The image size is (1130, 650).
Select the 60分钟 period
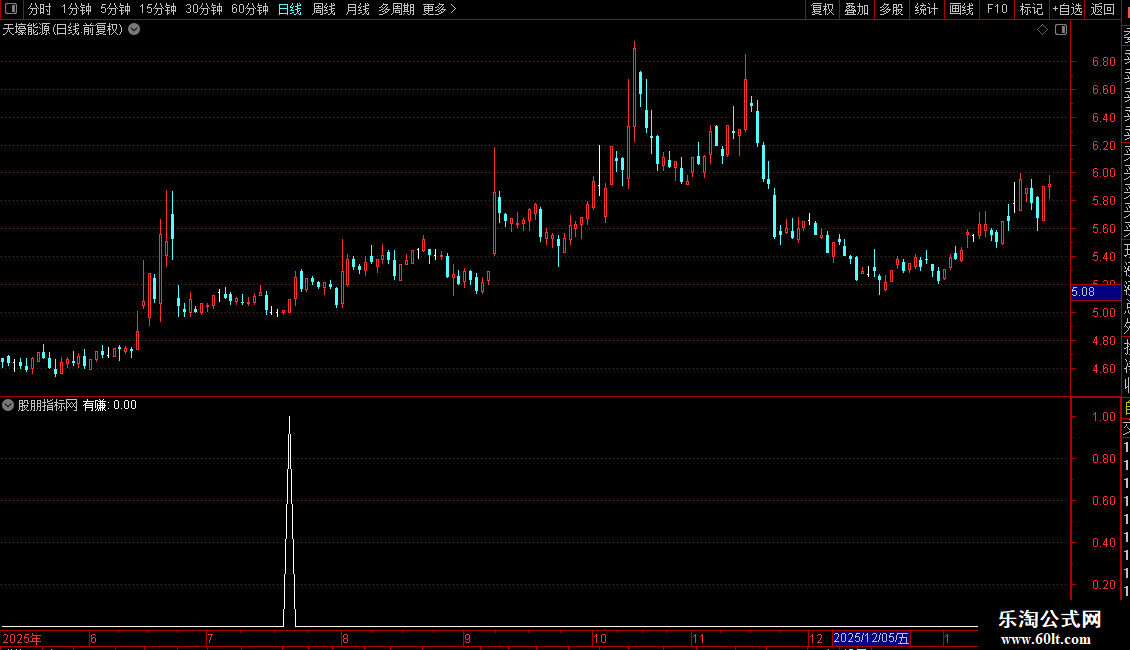click(249, 9)
